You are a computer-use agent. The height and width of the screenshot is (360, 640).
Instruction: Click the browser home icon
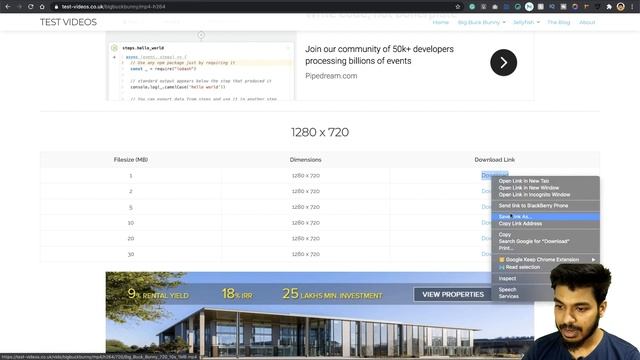tap(42, 7)
